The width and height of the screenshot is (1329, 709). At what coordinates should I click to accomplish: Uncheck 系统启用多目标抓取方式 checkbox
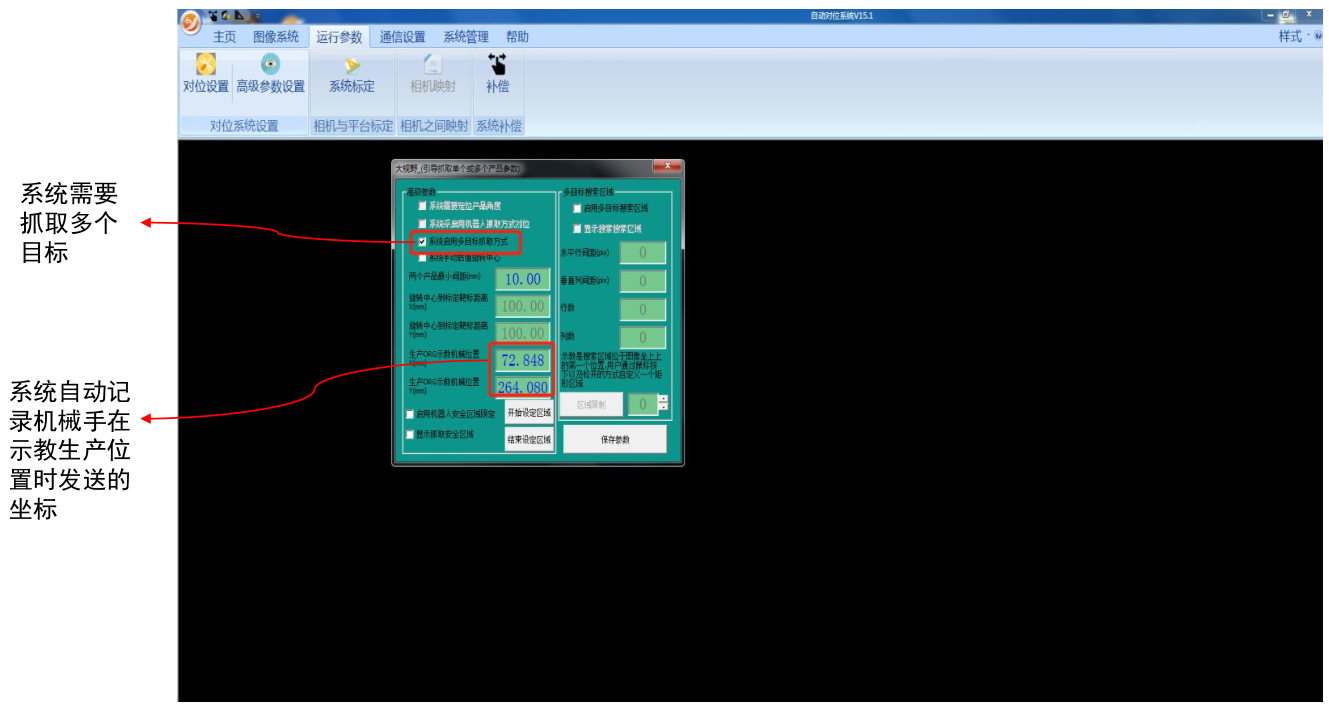(422, 241)
